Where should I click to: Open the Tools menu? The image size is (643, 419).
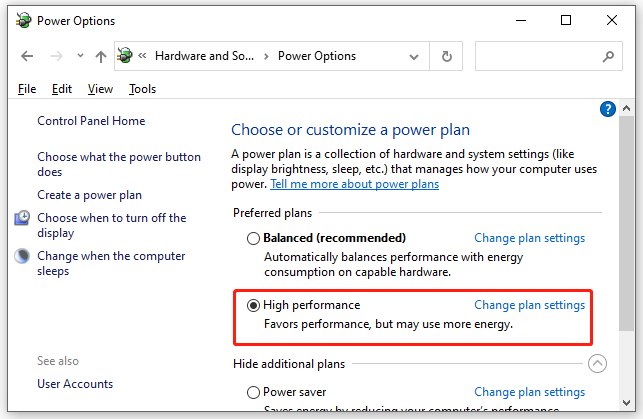pos(142,89)
